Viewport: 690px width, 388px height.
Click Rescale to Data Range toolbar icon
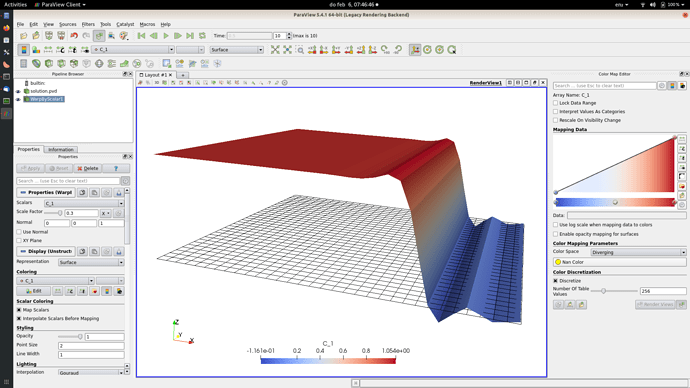48,50
